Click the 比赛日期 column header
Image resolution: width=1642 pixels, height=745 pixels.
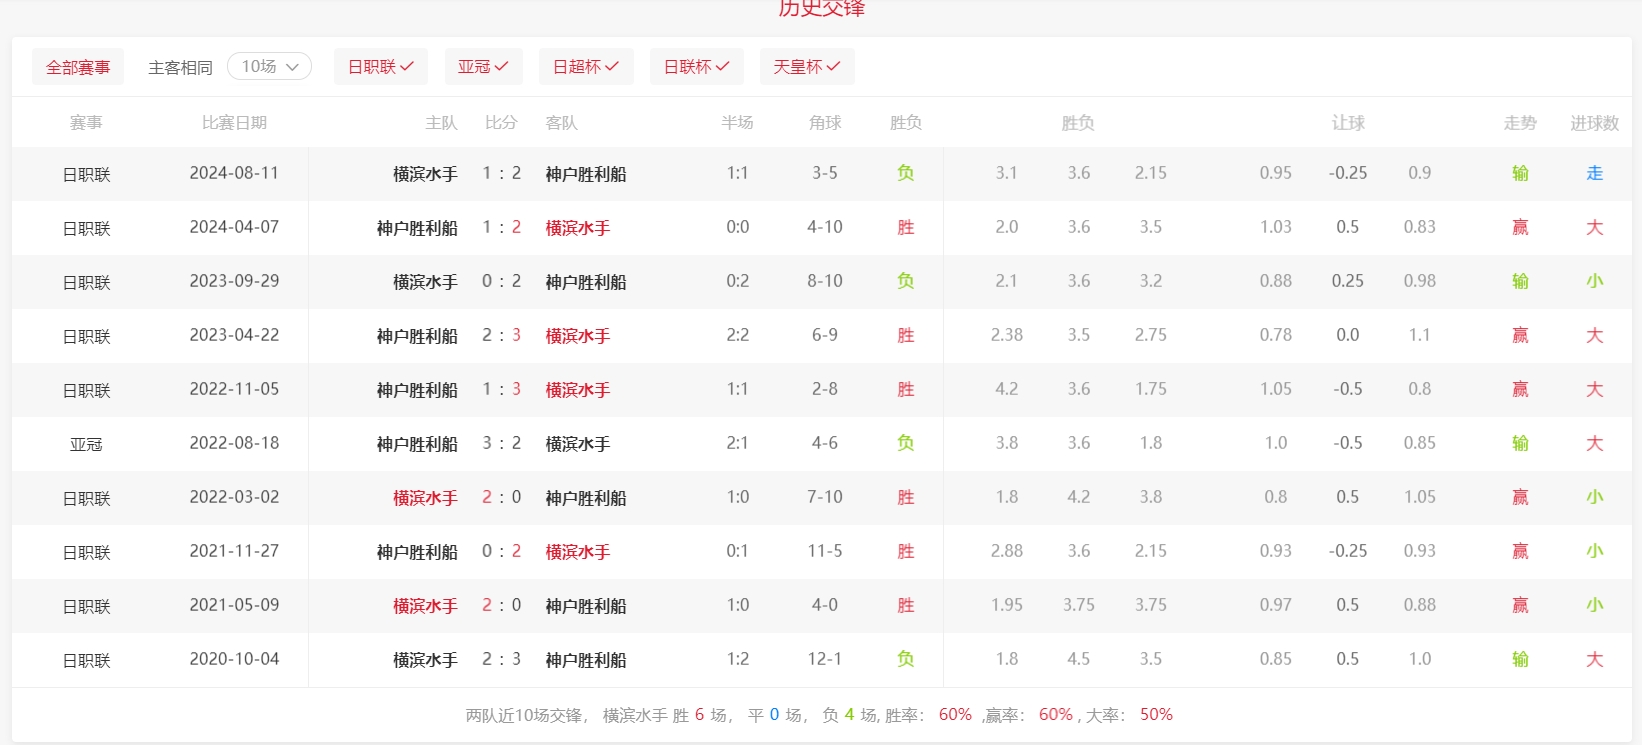(234, 123)
